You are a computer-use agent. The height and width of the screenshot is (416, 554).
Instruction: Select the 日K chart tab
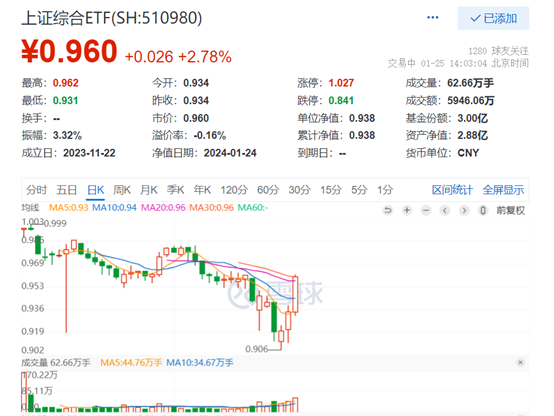(96, 190)
